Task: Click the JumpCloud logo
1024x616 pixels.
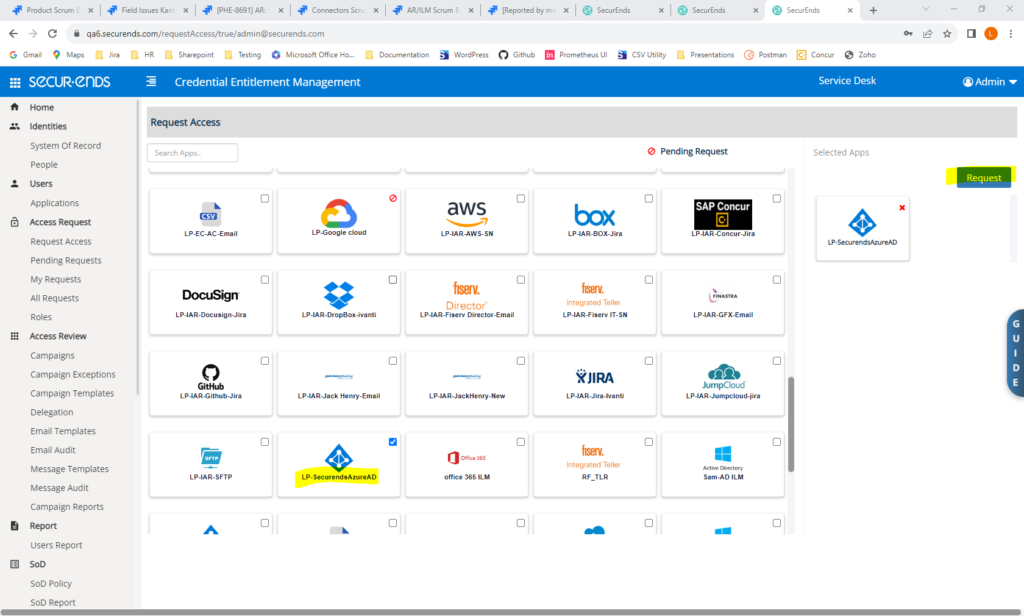Action: point(723,376)
